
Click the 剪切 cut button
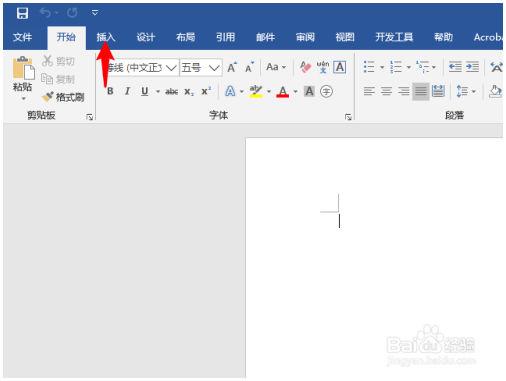click(59, 61)
